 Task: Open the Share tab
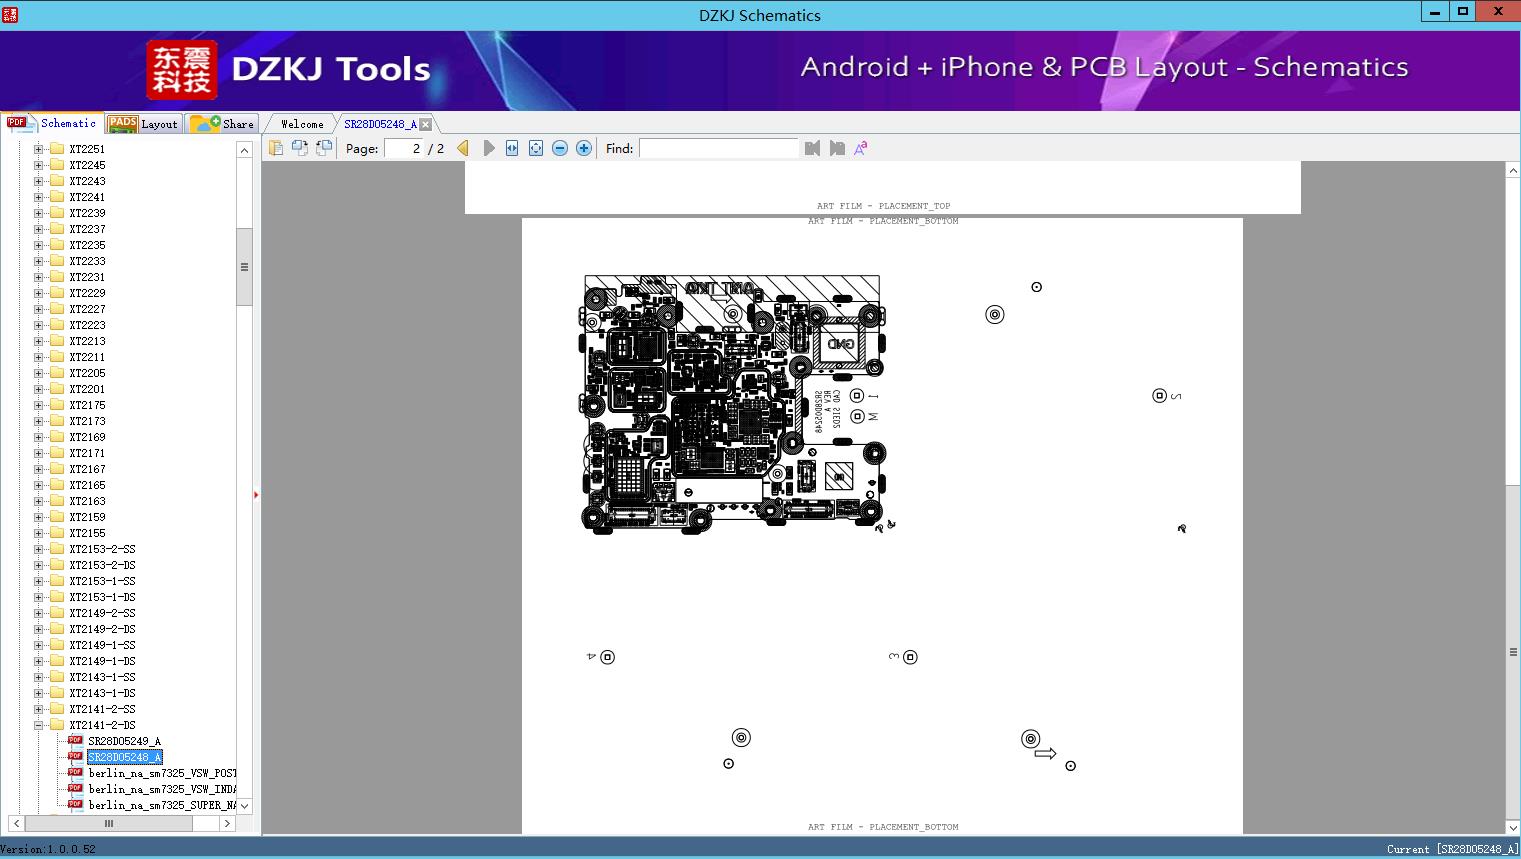coord(222,123)
